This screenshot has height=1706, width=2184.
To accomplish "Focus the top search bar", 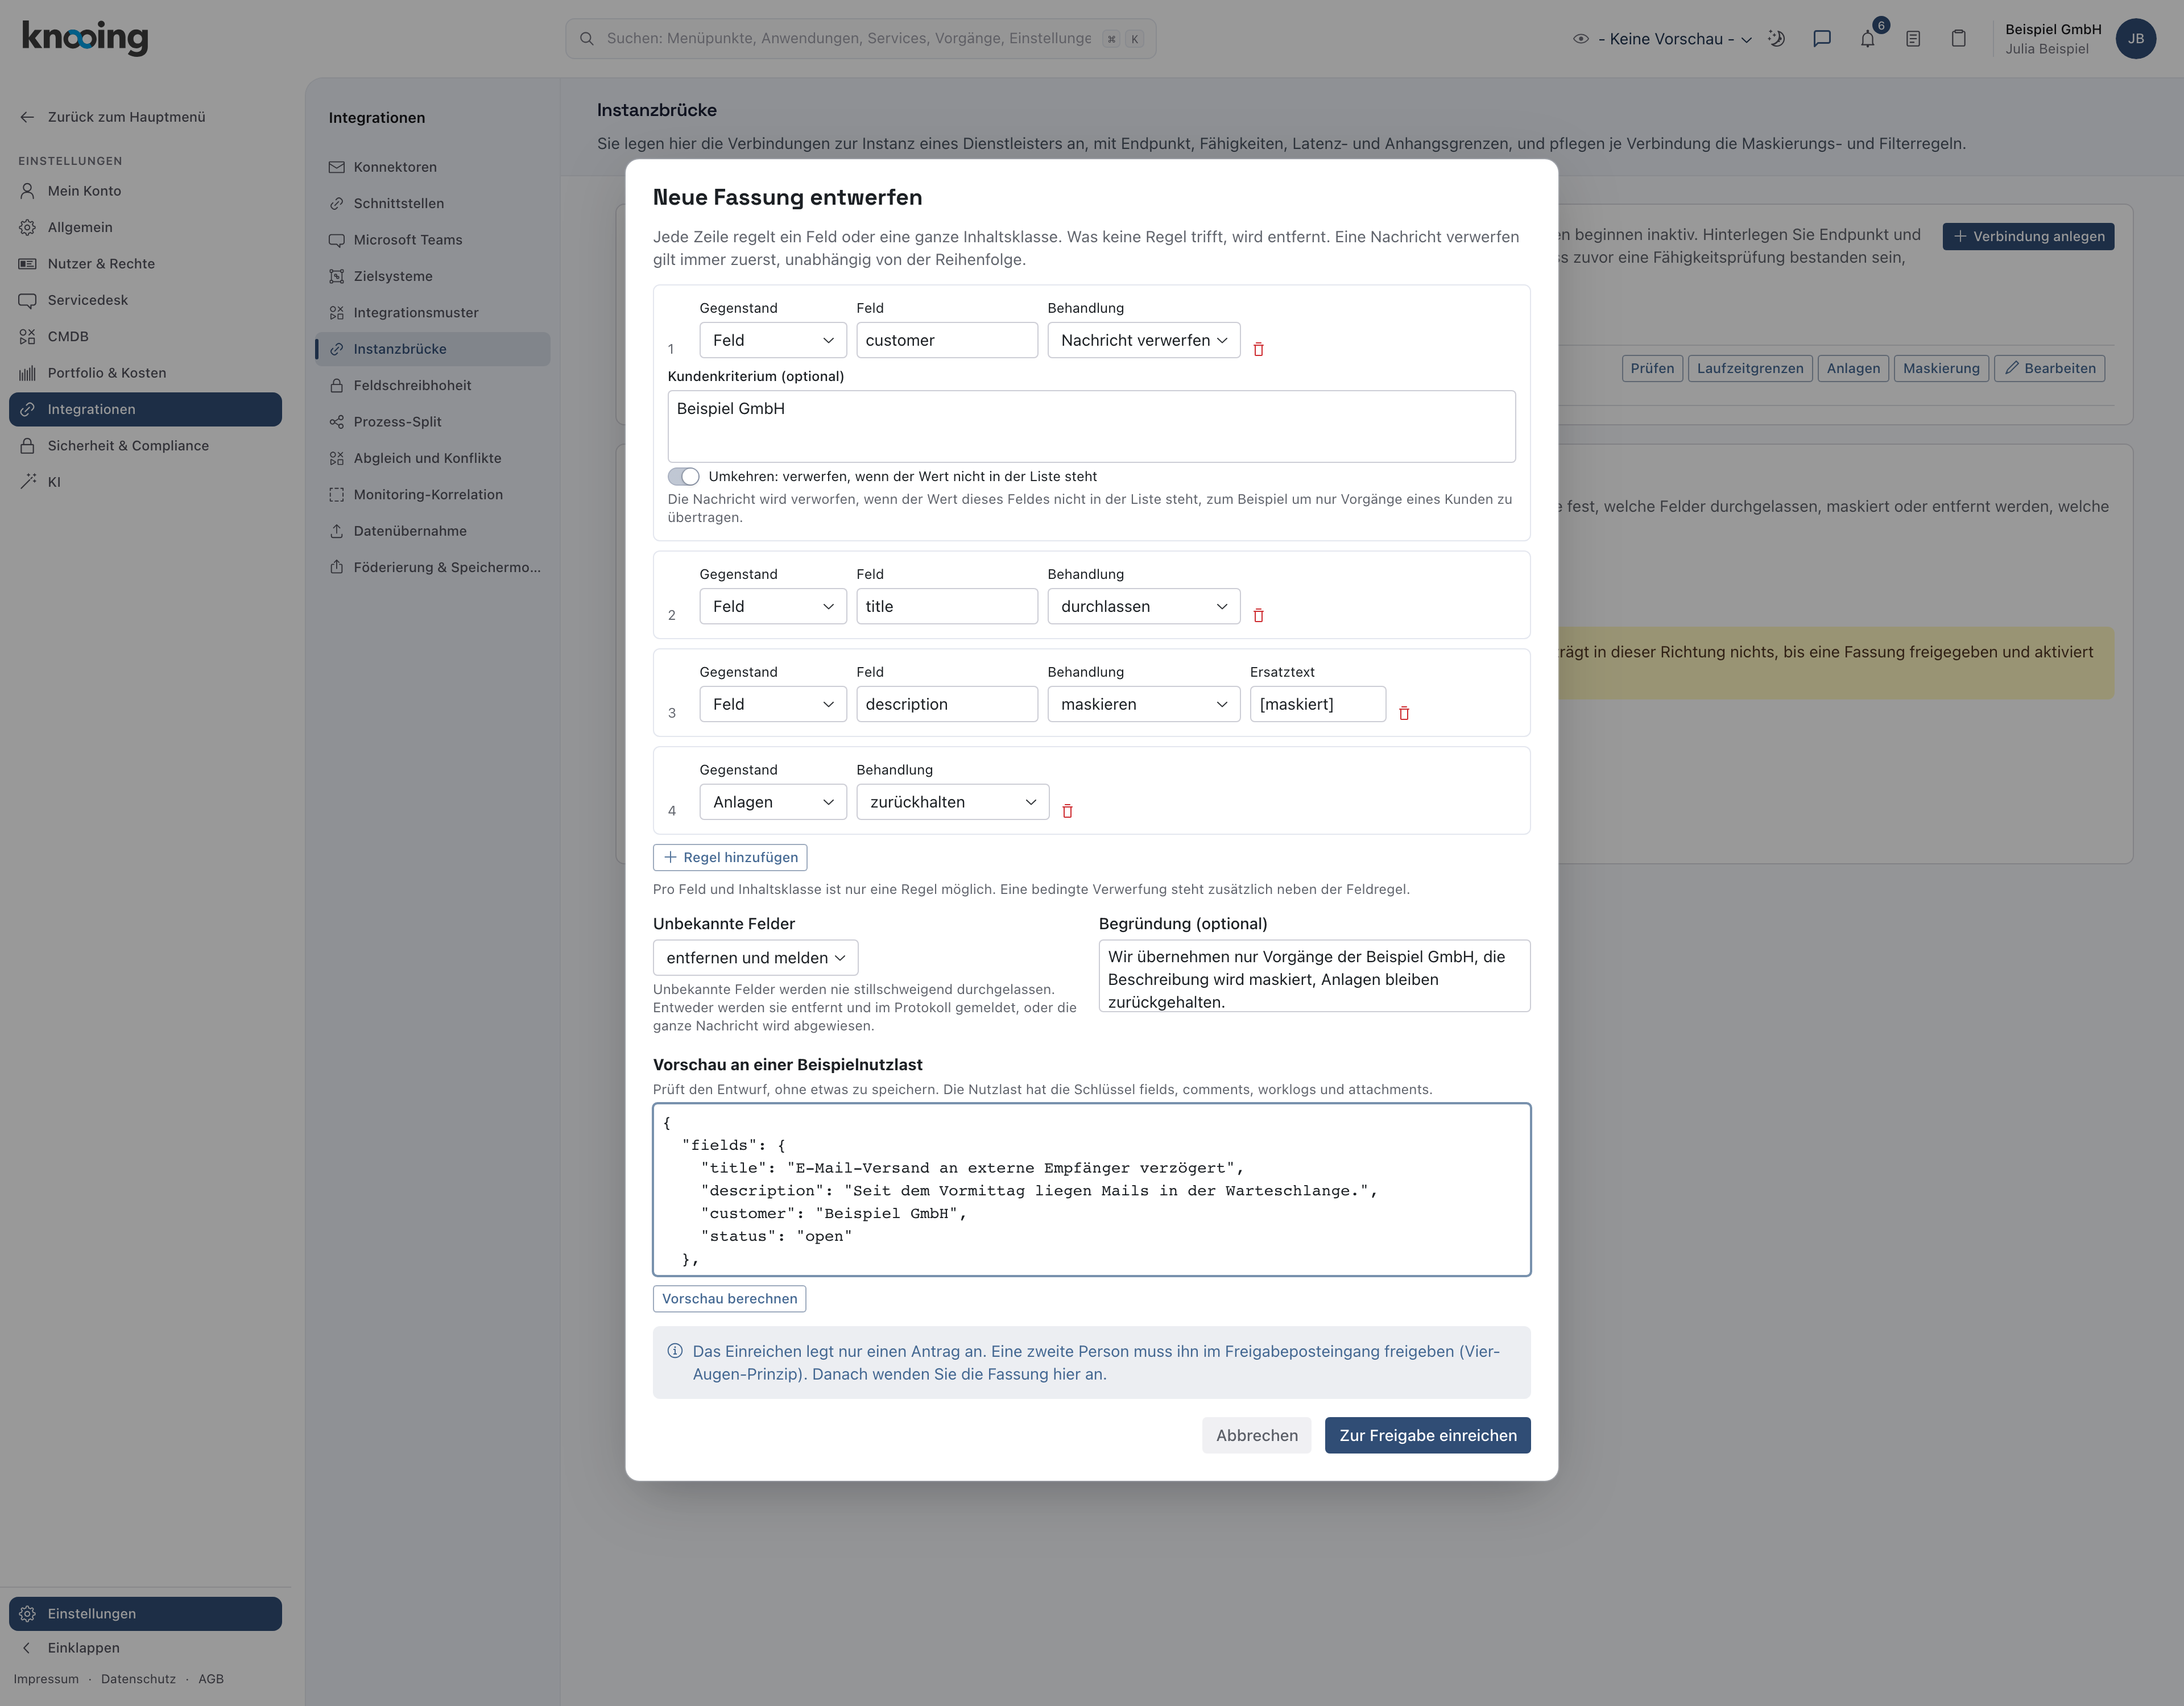I will (860, 39).
